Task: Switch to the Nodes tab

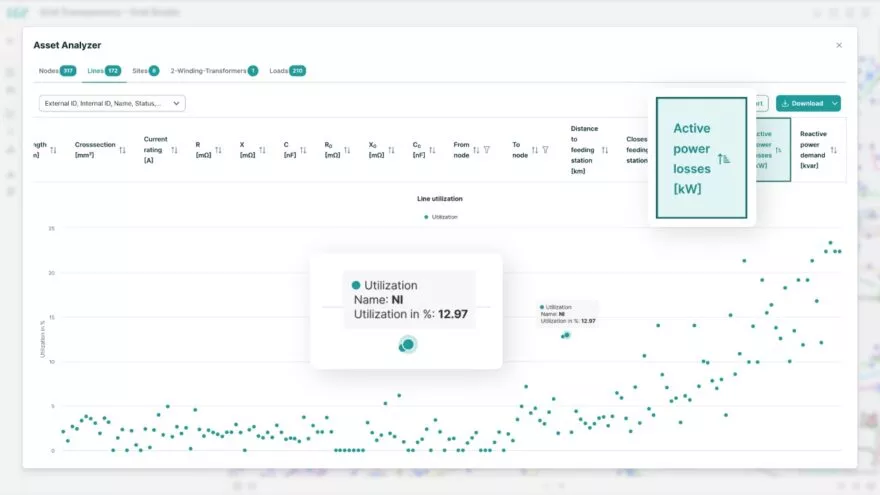Action: [56, 71]
